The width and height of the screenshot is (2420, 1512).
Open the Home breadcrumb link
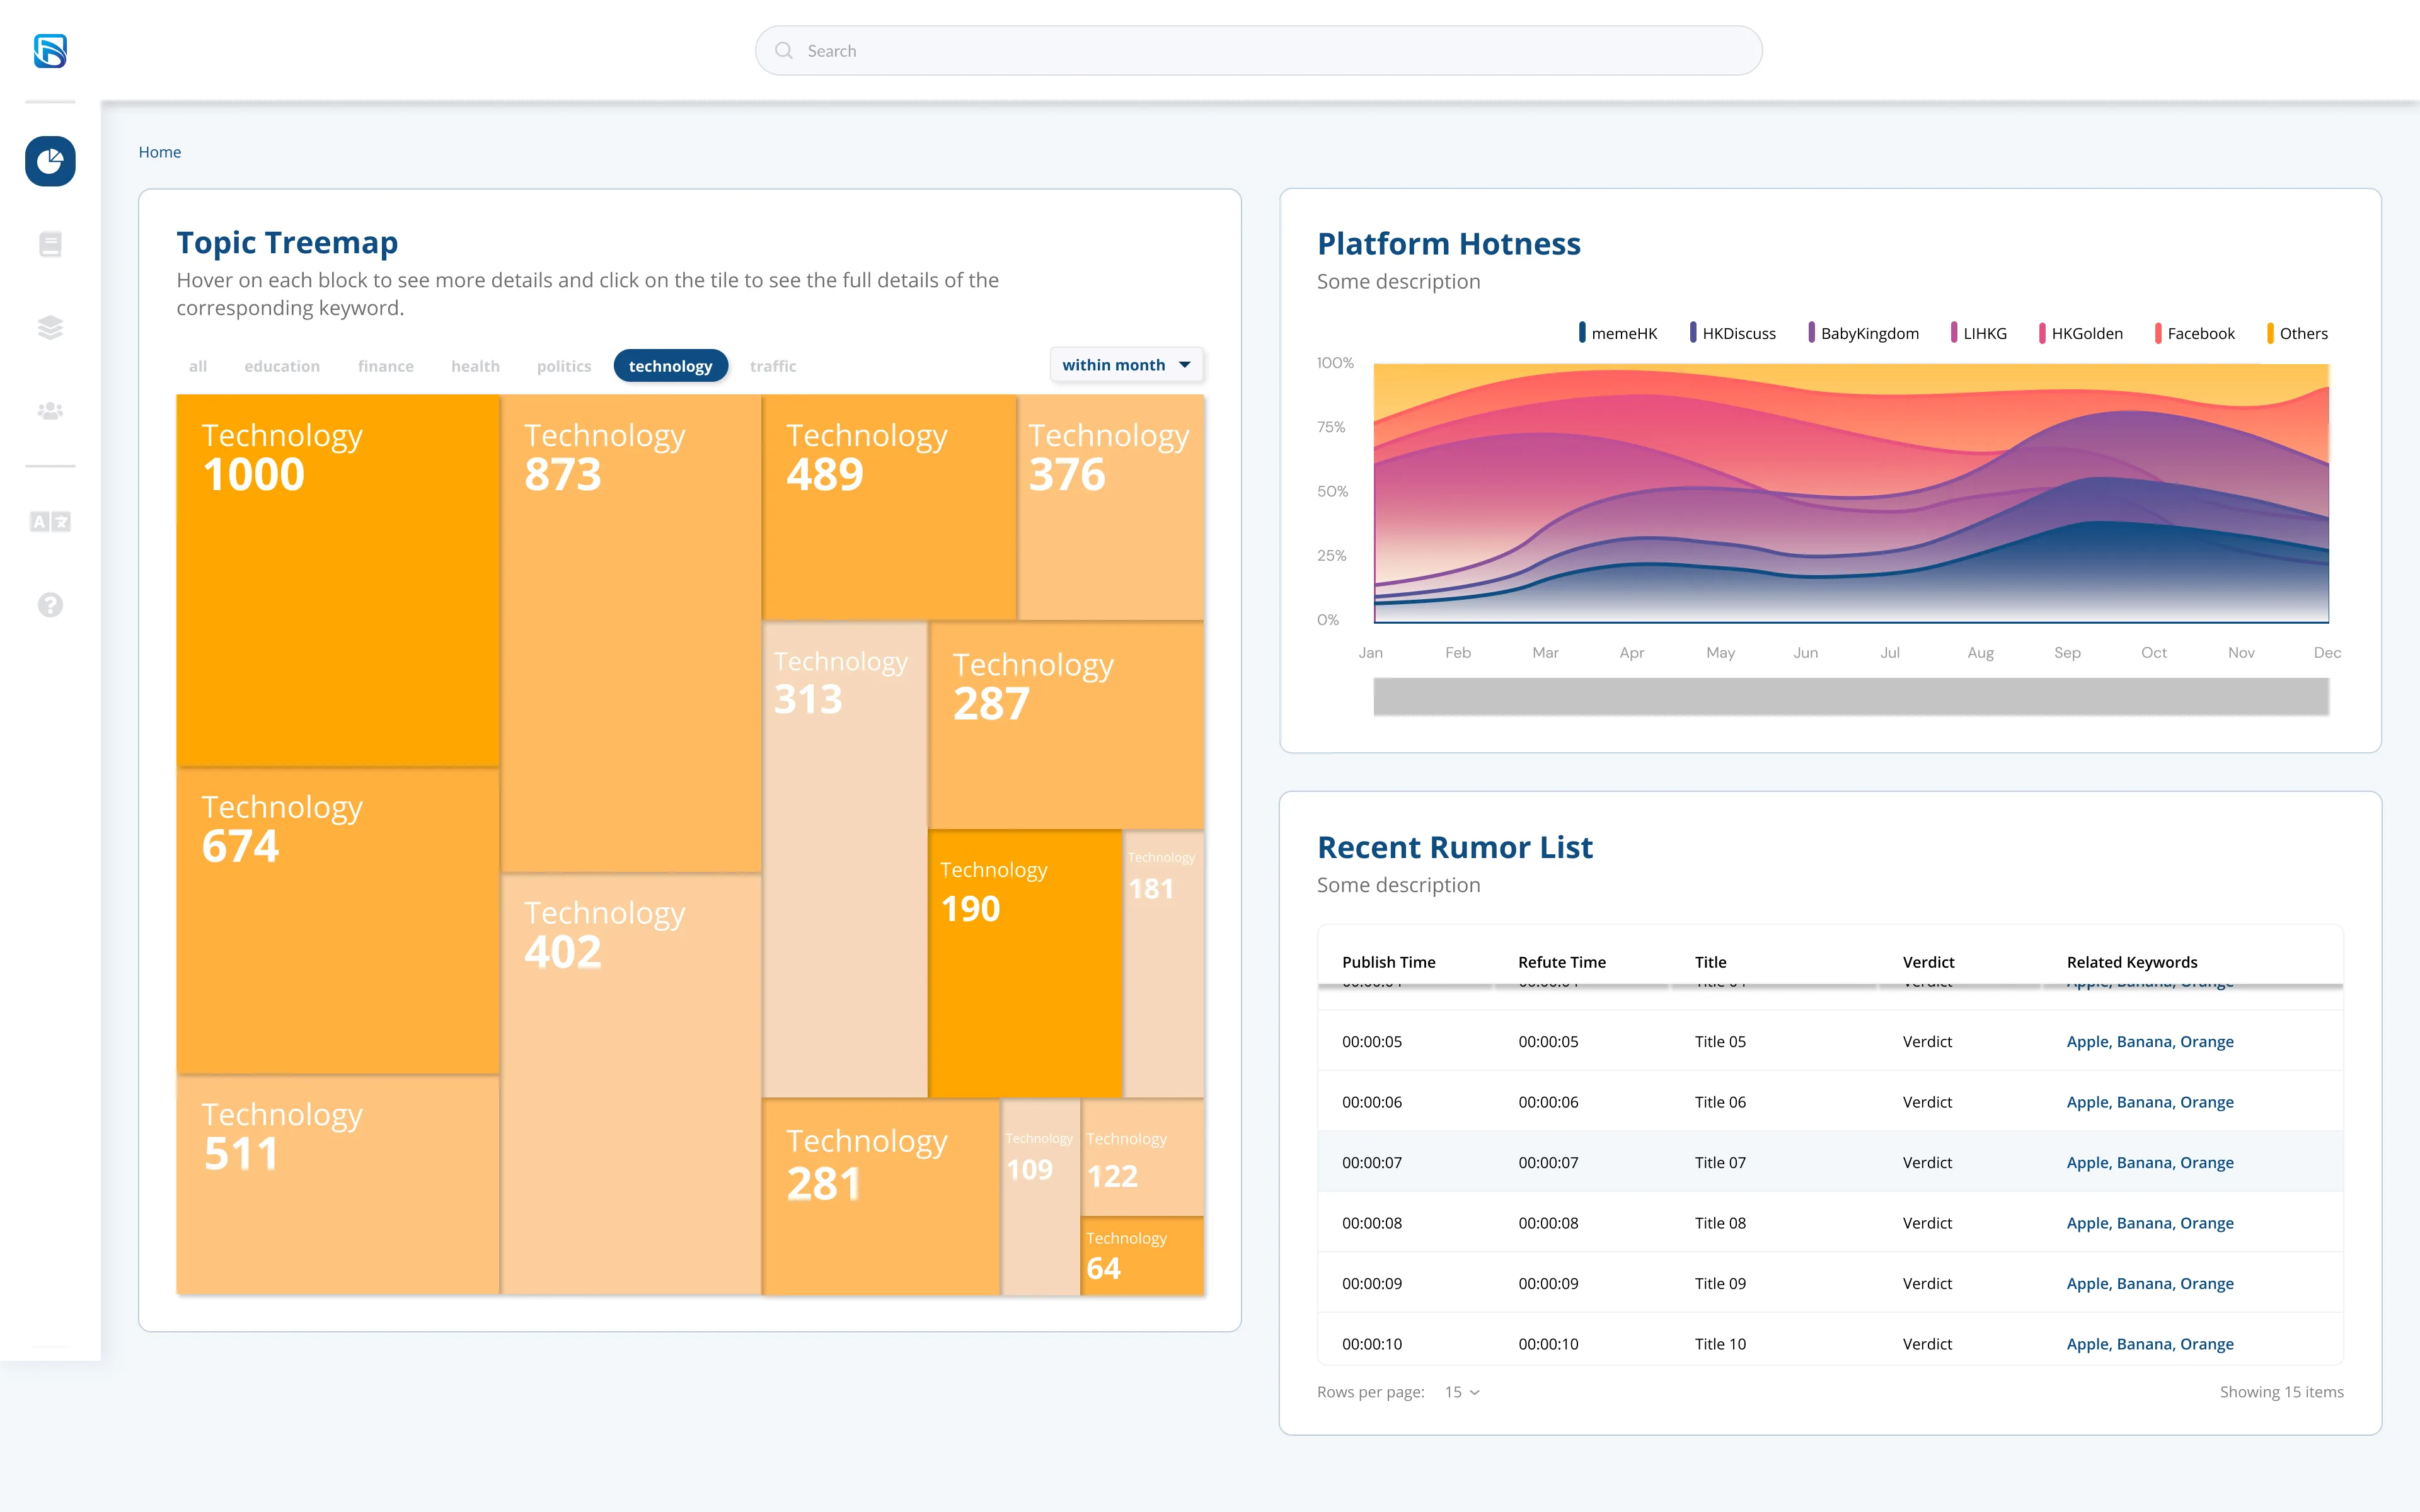pos(160,152)
